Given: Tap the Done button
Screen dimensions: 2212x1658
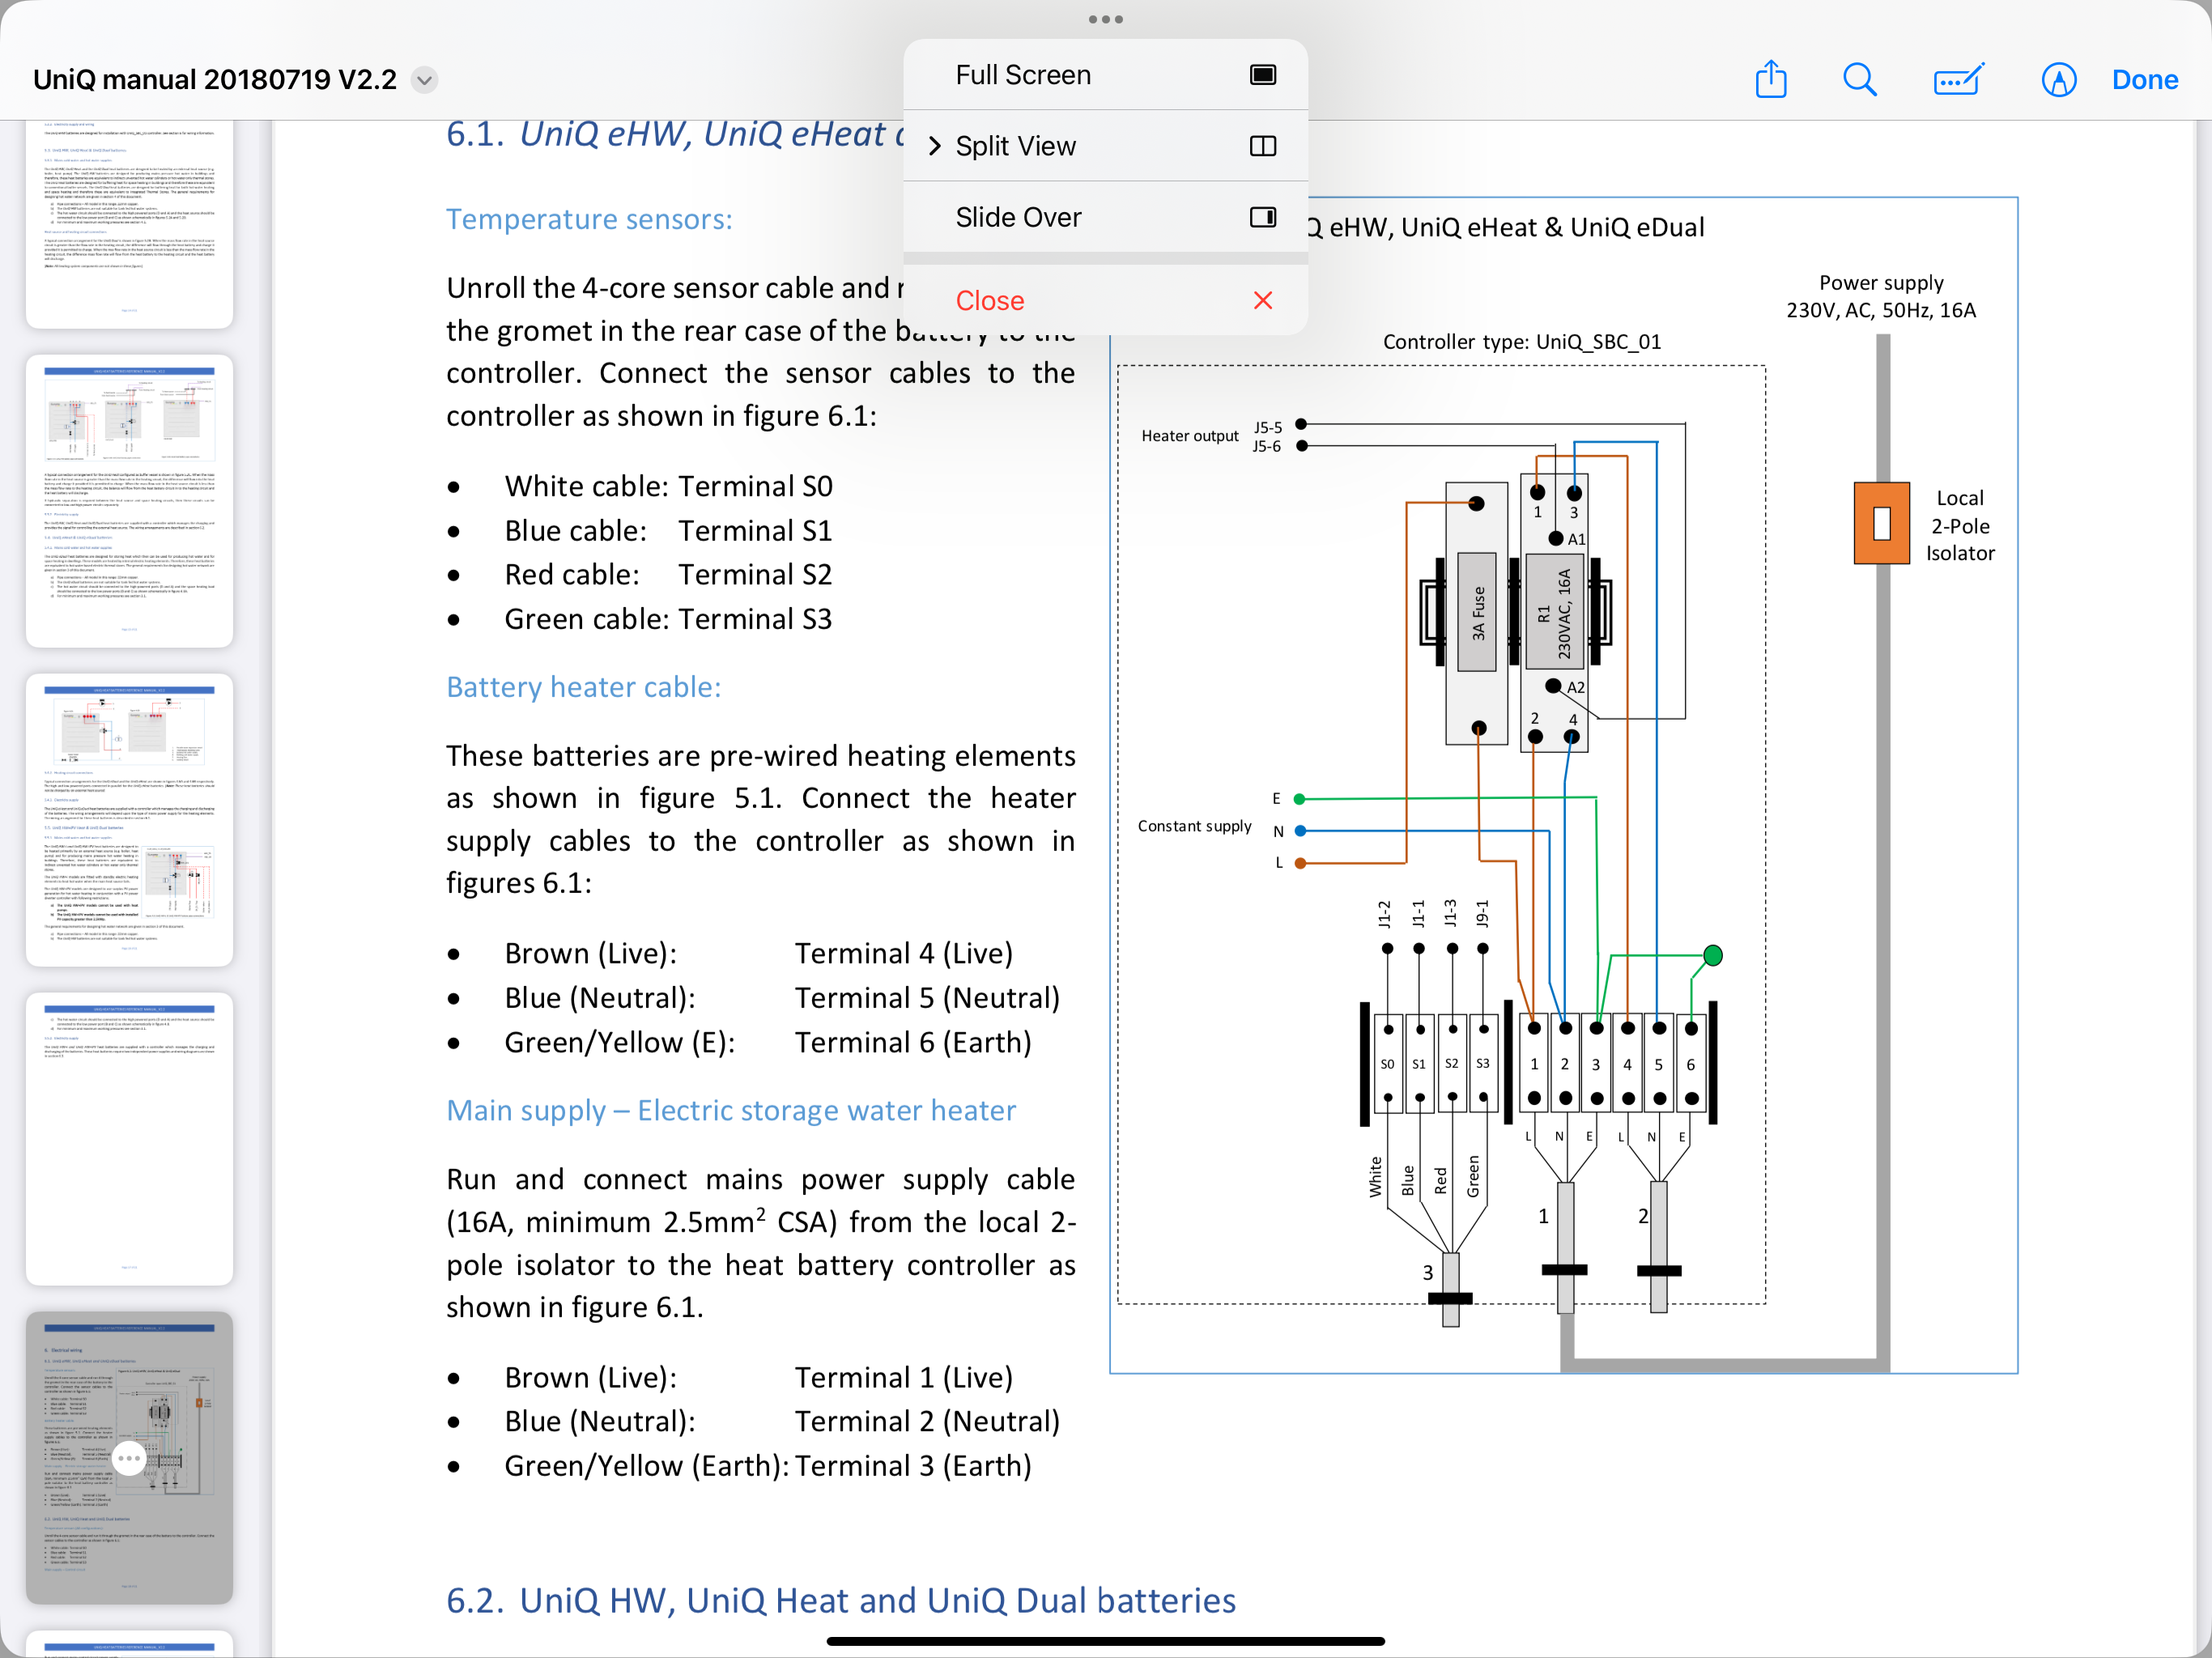Looking at the screenshot, I should [2144, 79].
